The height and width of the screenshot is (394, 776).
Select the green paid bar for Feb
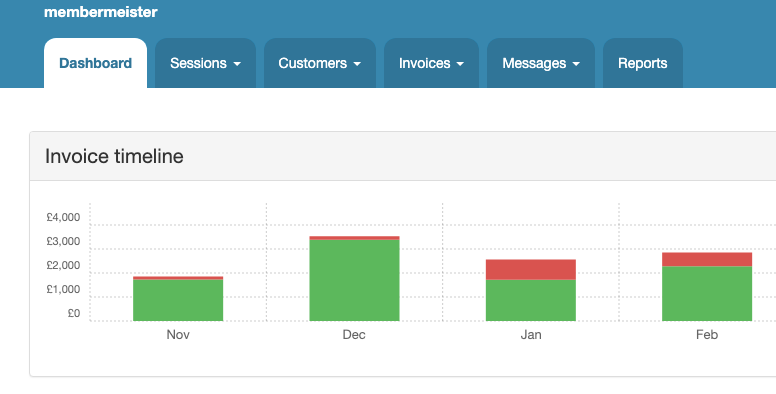click(x=707, y=294)
